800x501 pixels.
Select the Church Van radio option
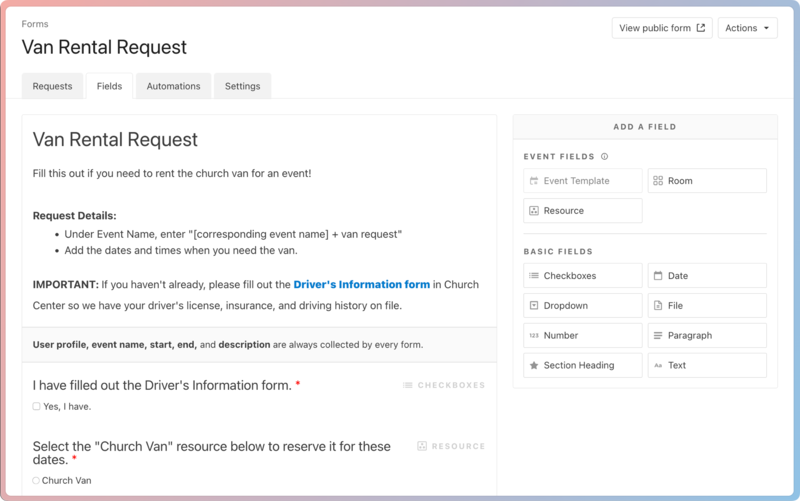tap(36, 481)
